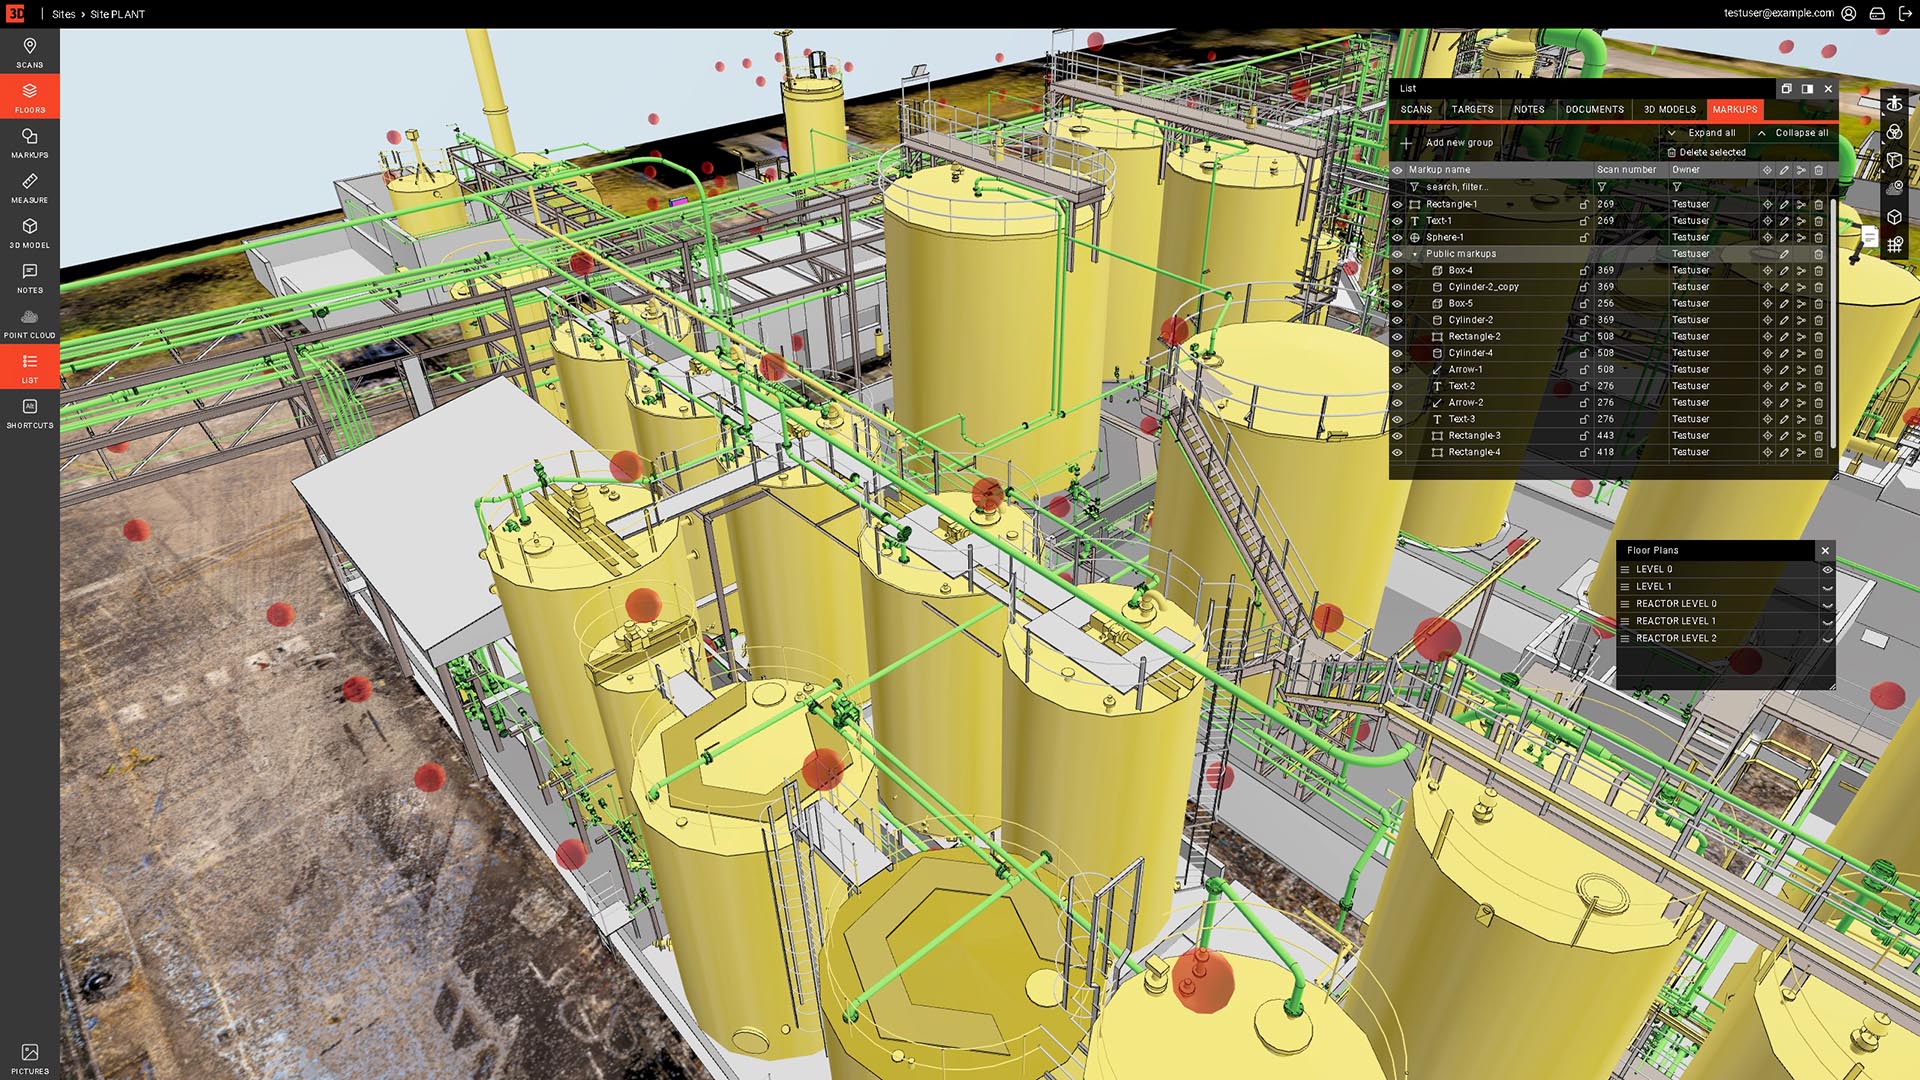Open the 3D Models tab
This screenshot has width=1920, height=1080.
point(1669,109)
